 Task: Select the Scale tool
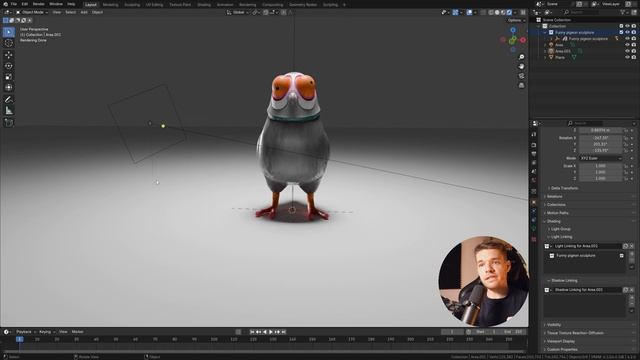point(9,77)
